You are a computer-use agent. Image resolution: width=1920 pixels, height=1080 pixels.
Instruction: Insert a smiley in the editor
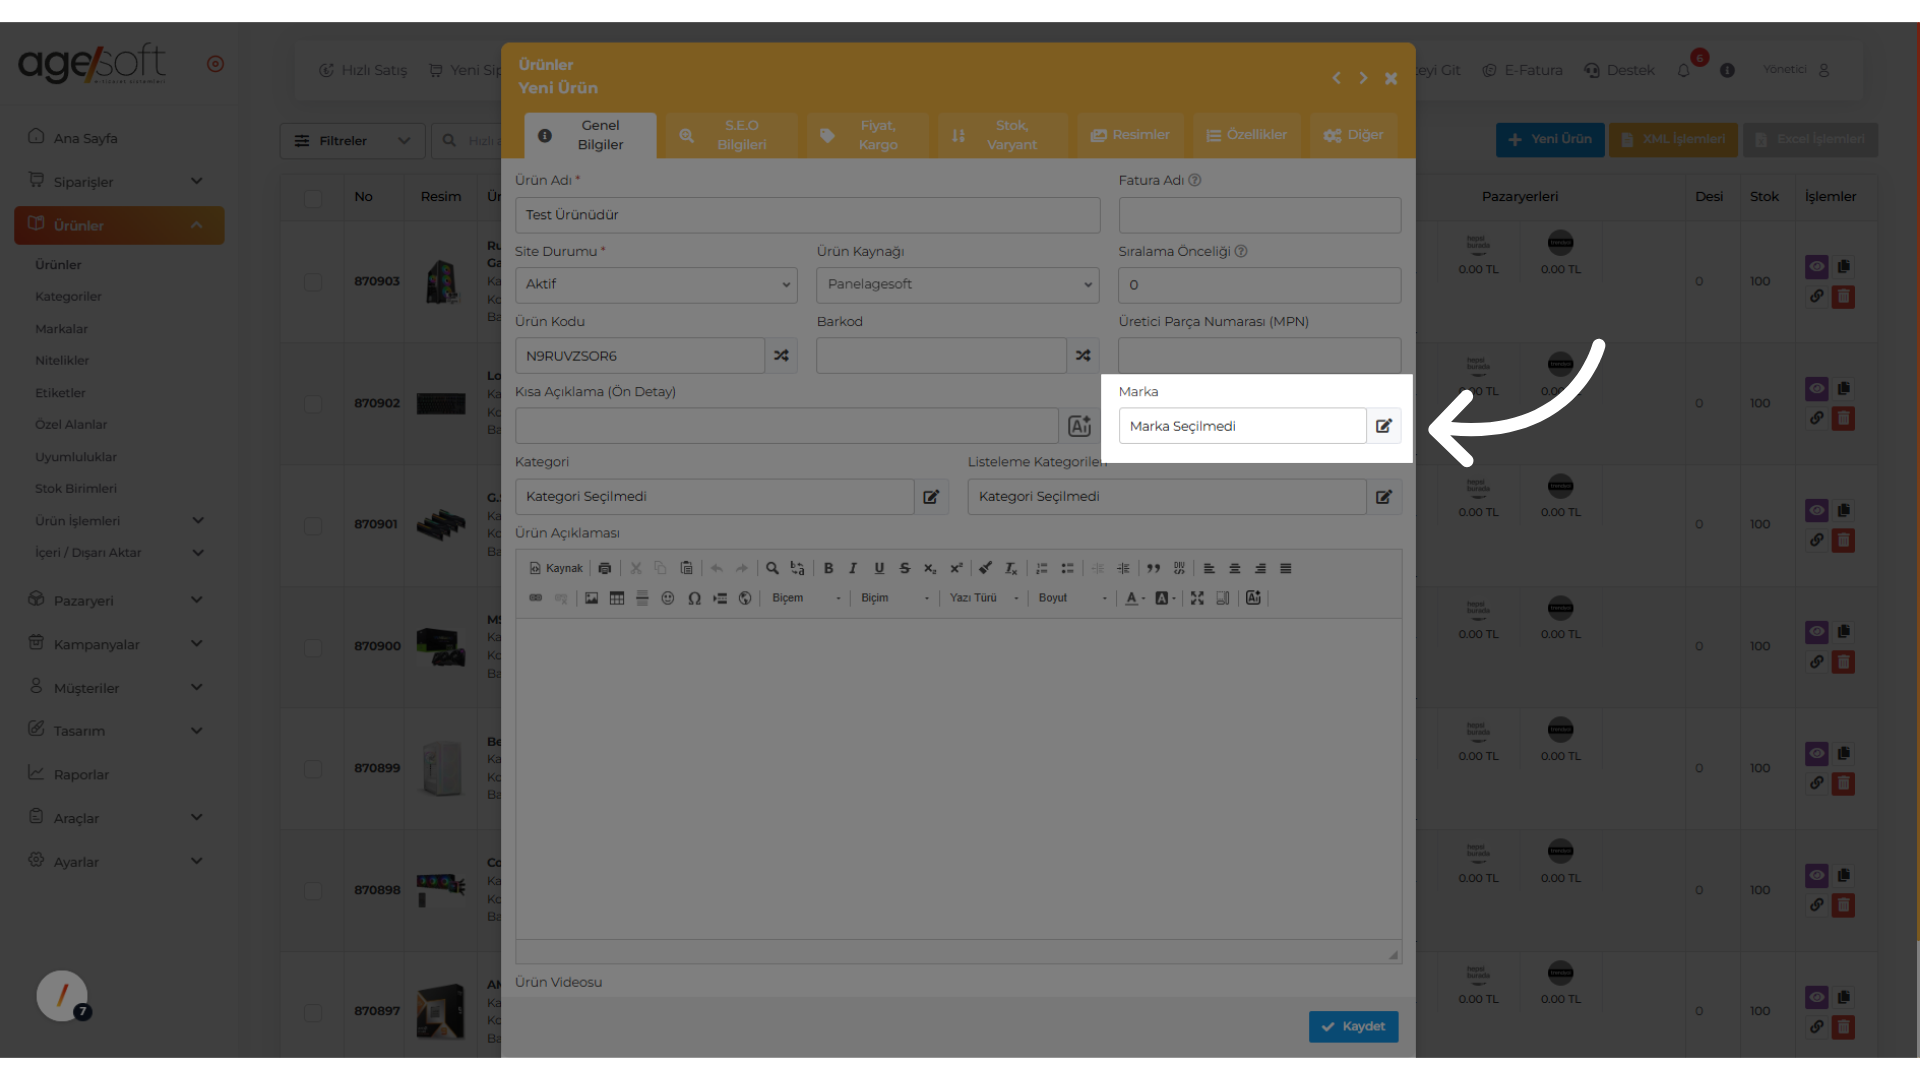tap(668, 598)
